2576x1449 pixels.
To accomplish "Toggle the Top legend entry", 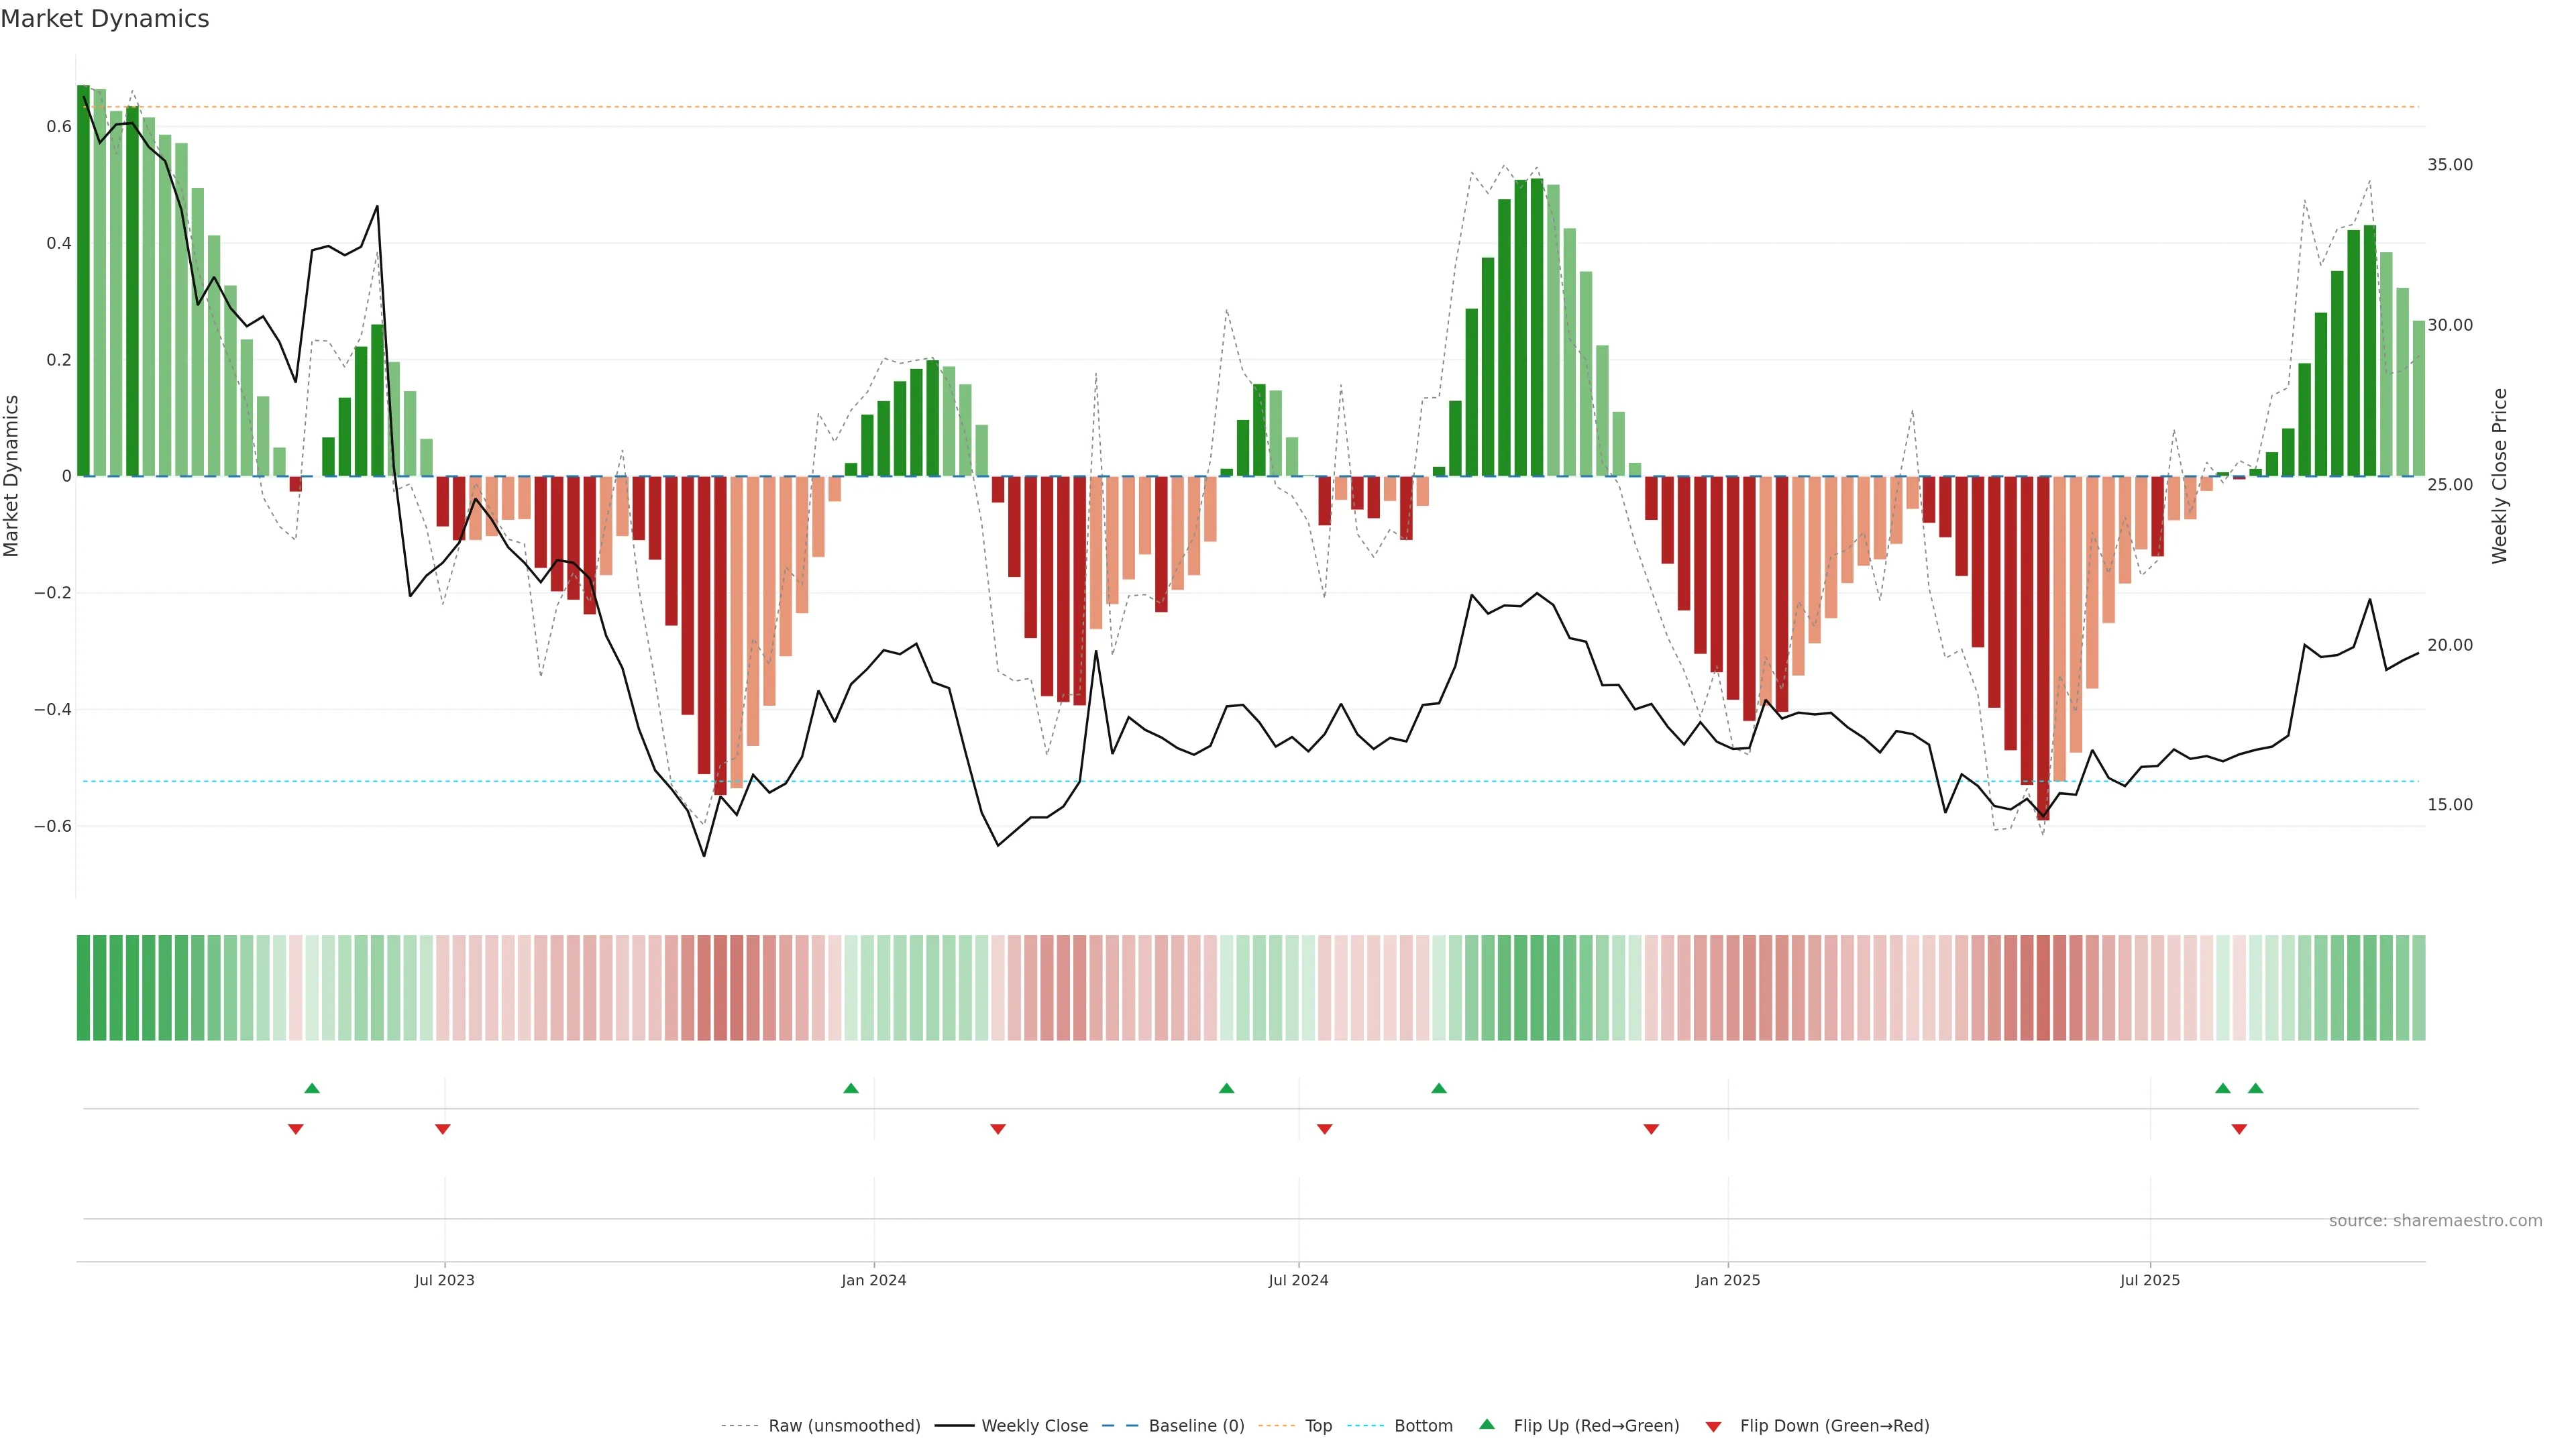I will [x=1318, y=1426].
